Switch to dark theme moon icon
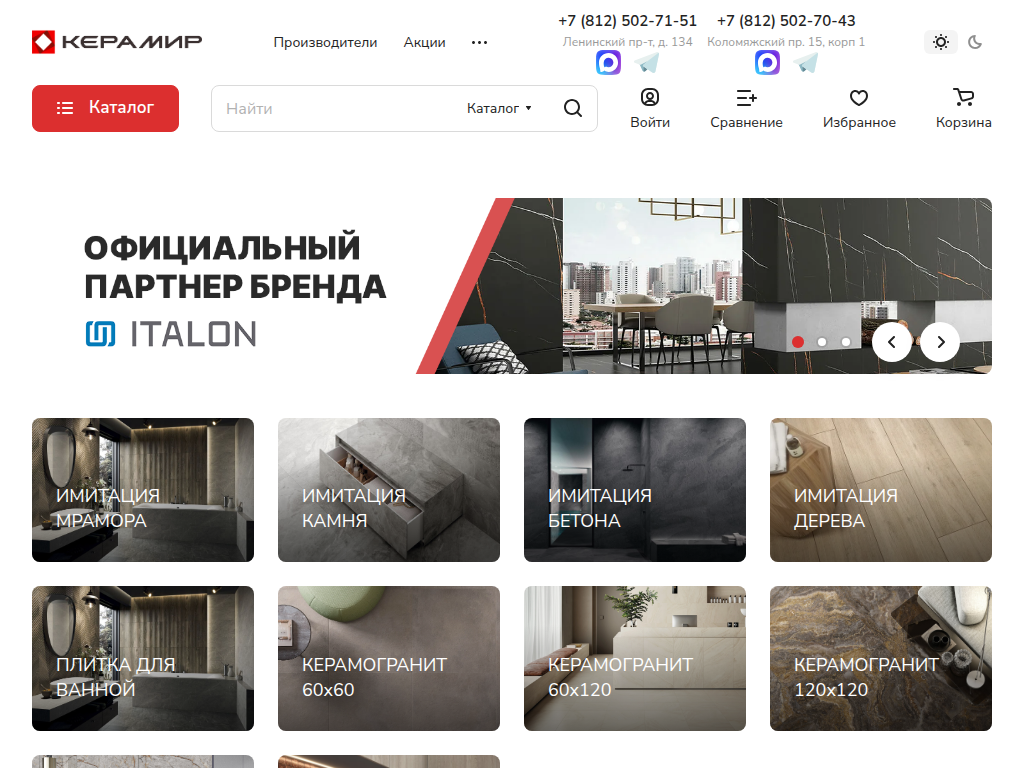 click(975, 42)
